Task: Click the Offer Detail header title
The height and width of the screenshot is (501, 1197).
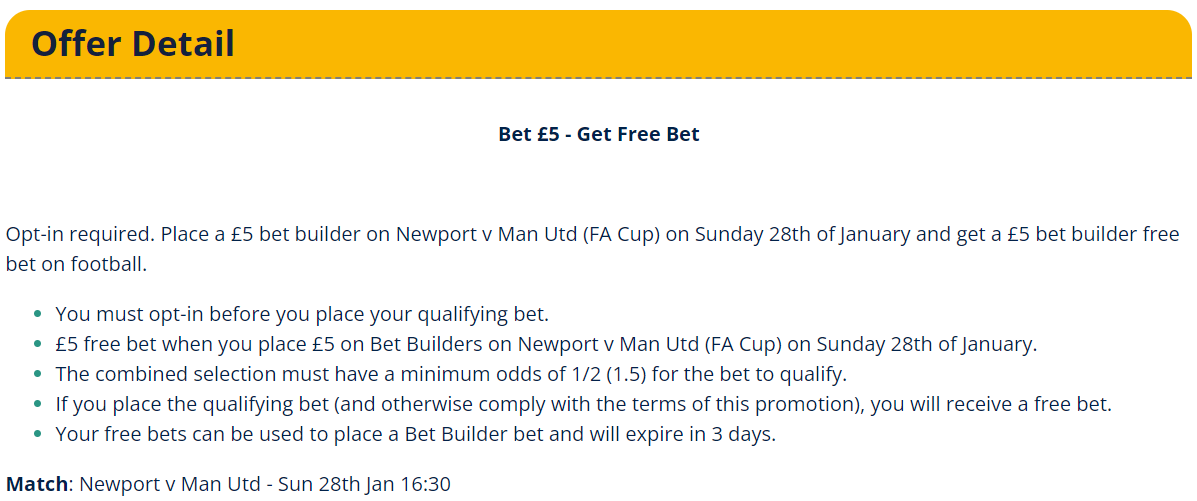Action: (133, 44)
